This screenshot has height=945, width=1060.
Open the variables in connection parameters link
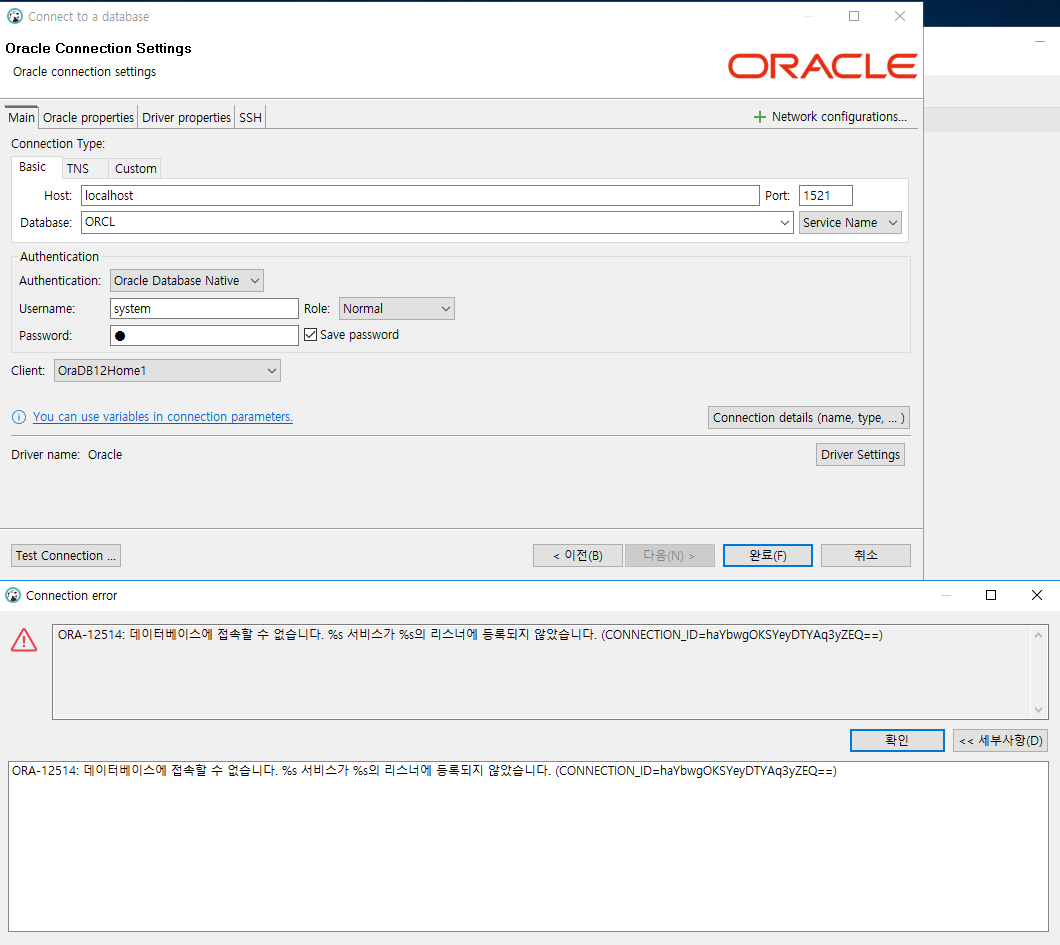(x=163, y=417)
